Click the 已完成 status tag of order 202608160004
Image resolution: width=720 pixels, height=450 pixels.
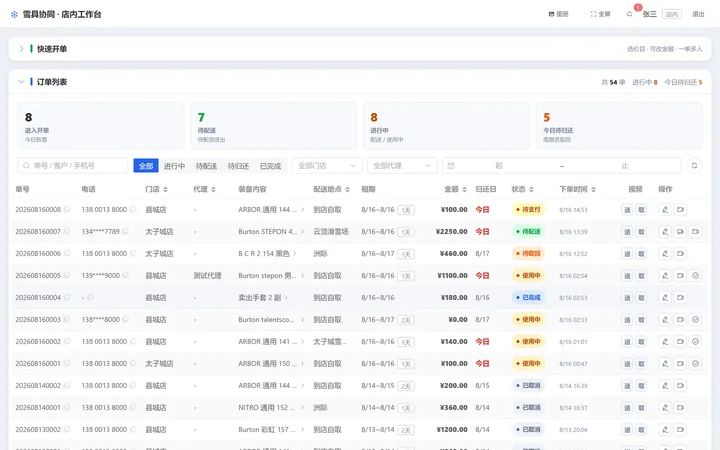528,298
